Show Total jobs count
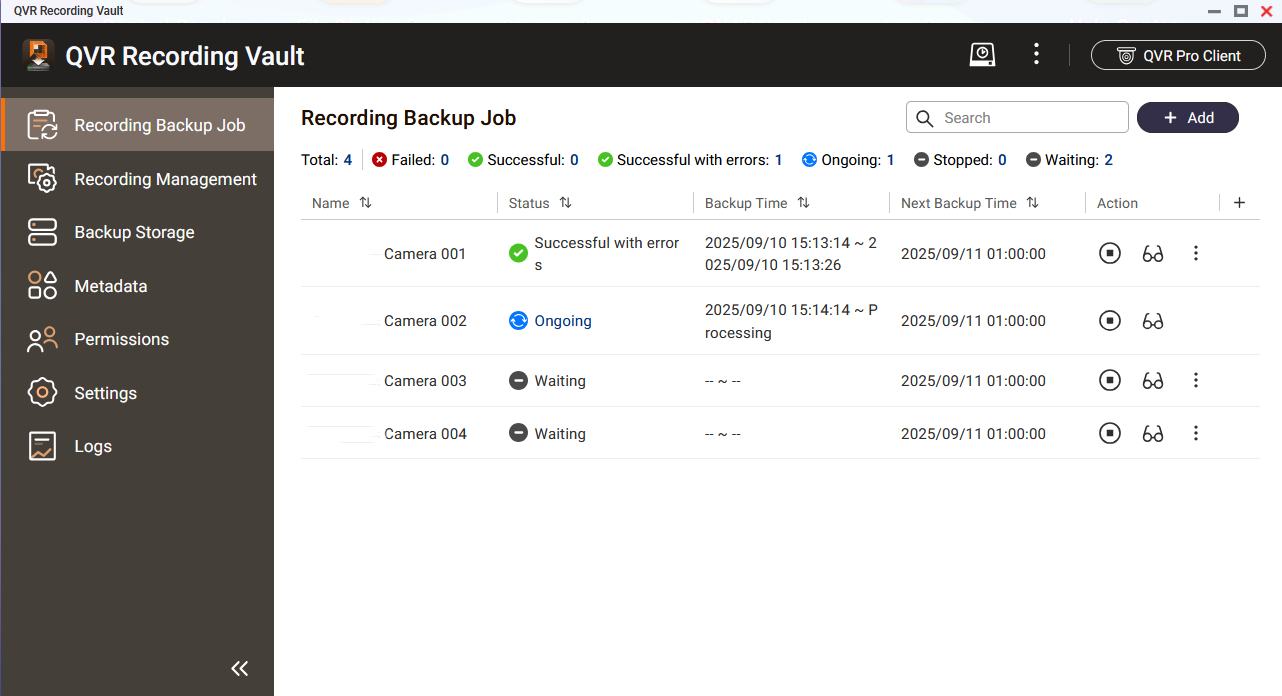Viewport: 1282px width, 696px height. click(x=327, y=160)
